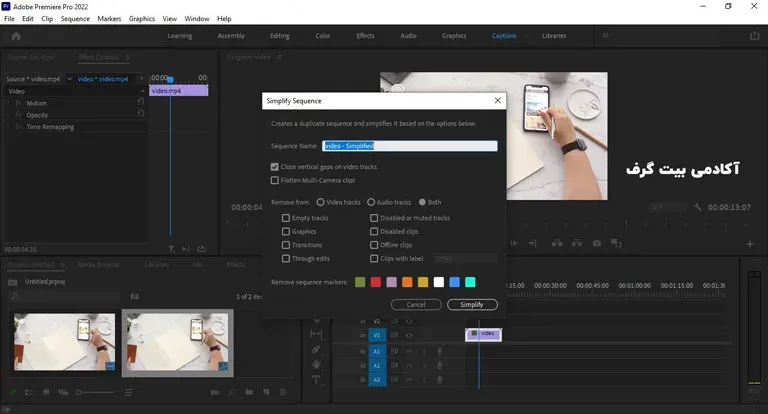Switch Project panel to Icon View

pyautogui.click(x=46, y=392)
